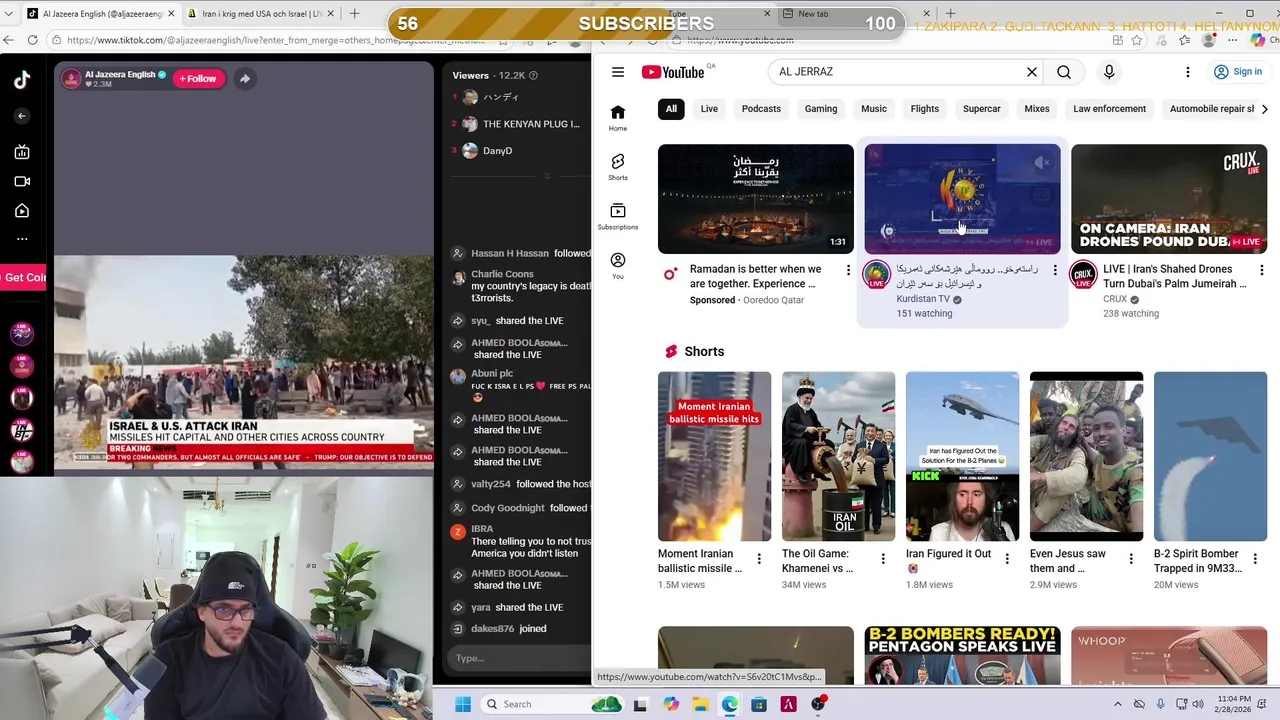Select the Mixes filter chip

pos(1037,109)
